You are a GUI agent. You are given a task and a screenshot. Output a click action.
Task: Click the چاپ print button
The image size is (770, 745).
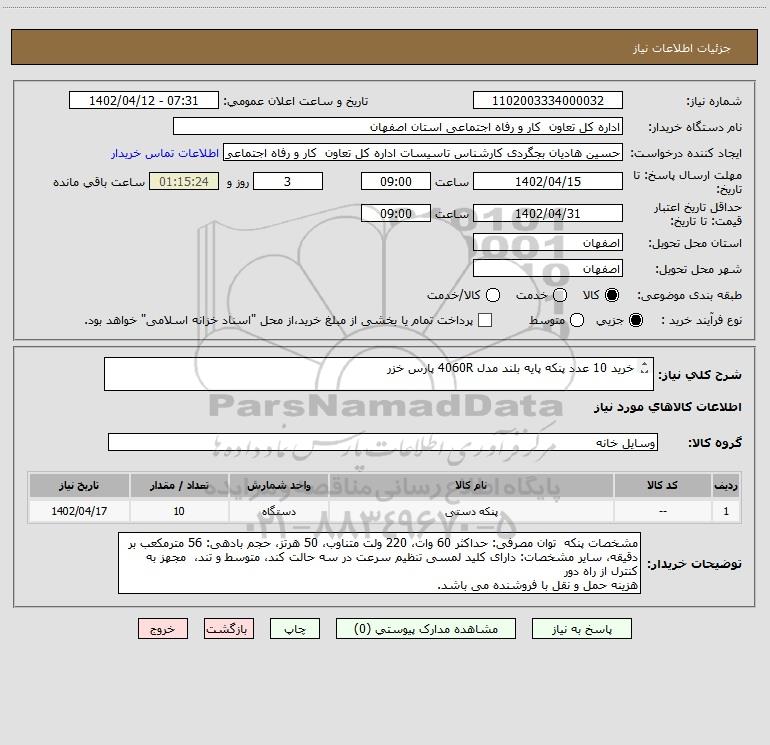point(295,629)
